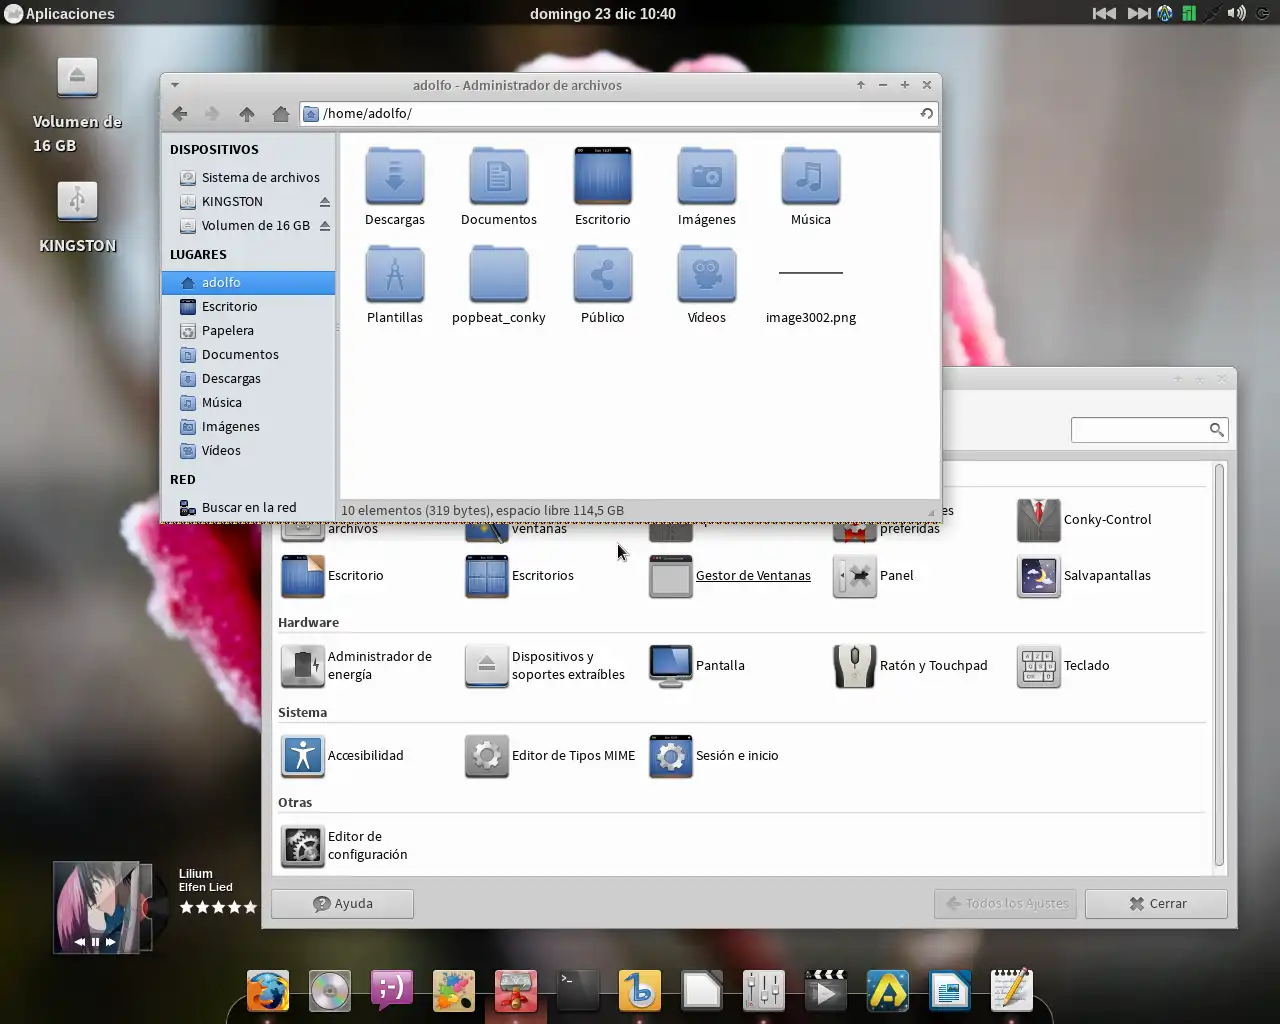1280x1024 pixels.
Task: Select Sistema de archivos in sidebar
Action: point(248,178)
